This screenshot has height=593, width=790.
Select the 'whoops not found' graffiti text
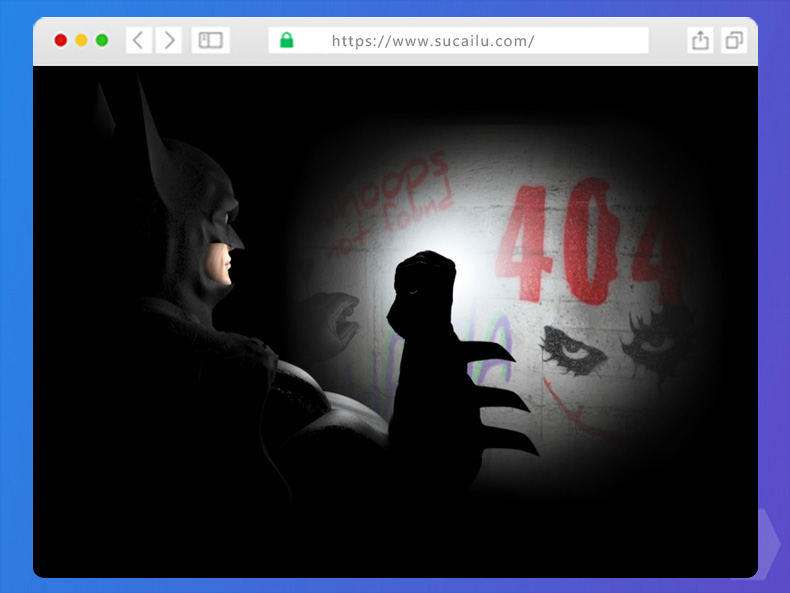(x=385, y=195)
